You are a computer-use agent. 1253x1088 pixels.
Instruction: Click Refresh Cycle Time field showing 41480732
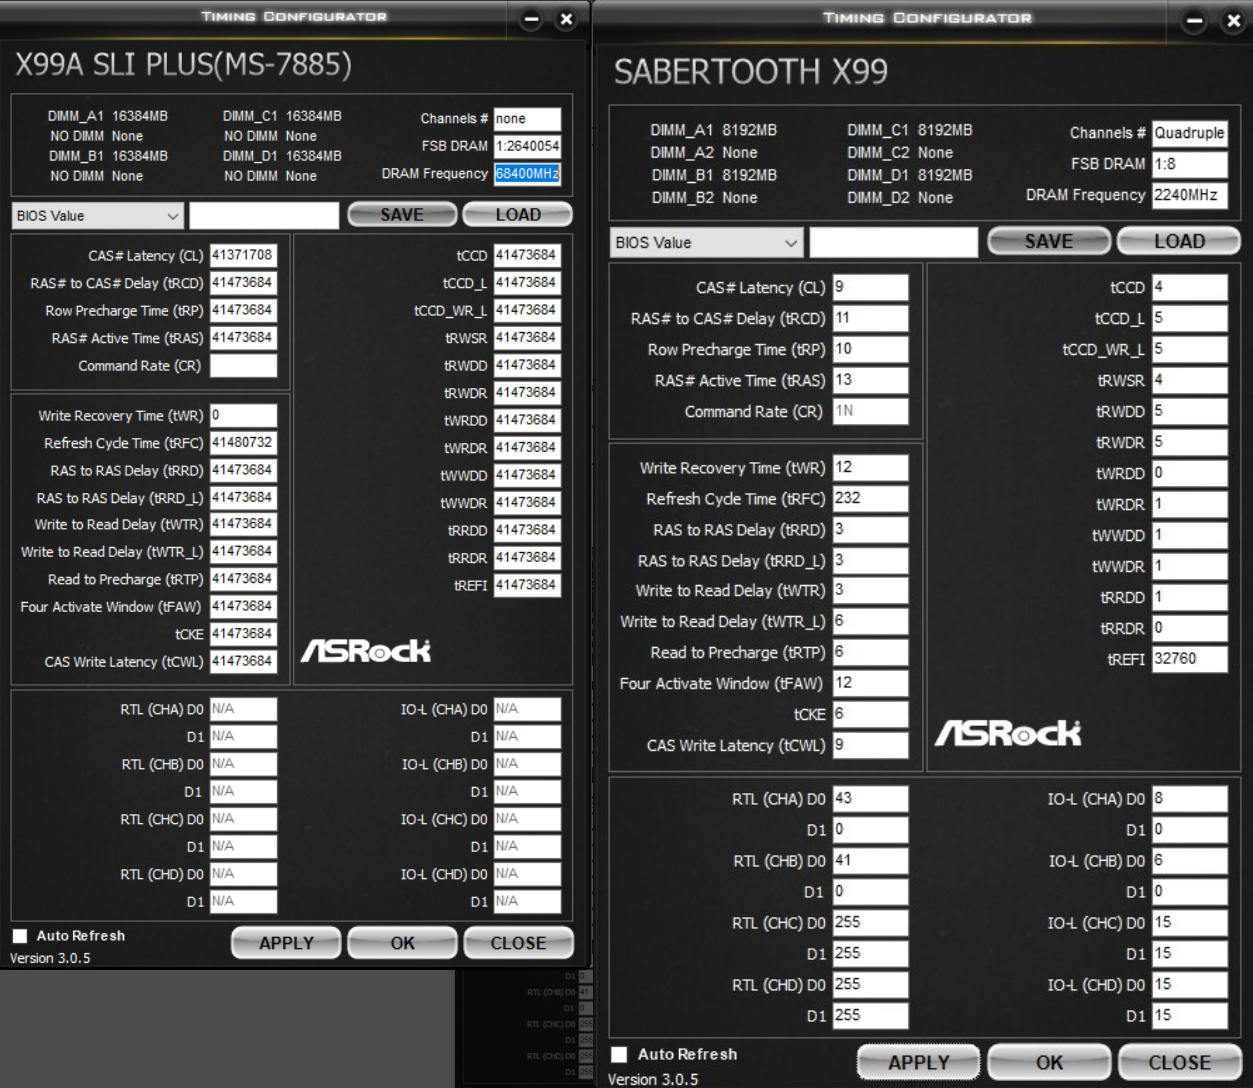[243, 442]
